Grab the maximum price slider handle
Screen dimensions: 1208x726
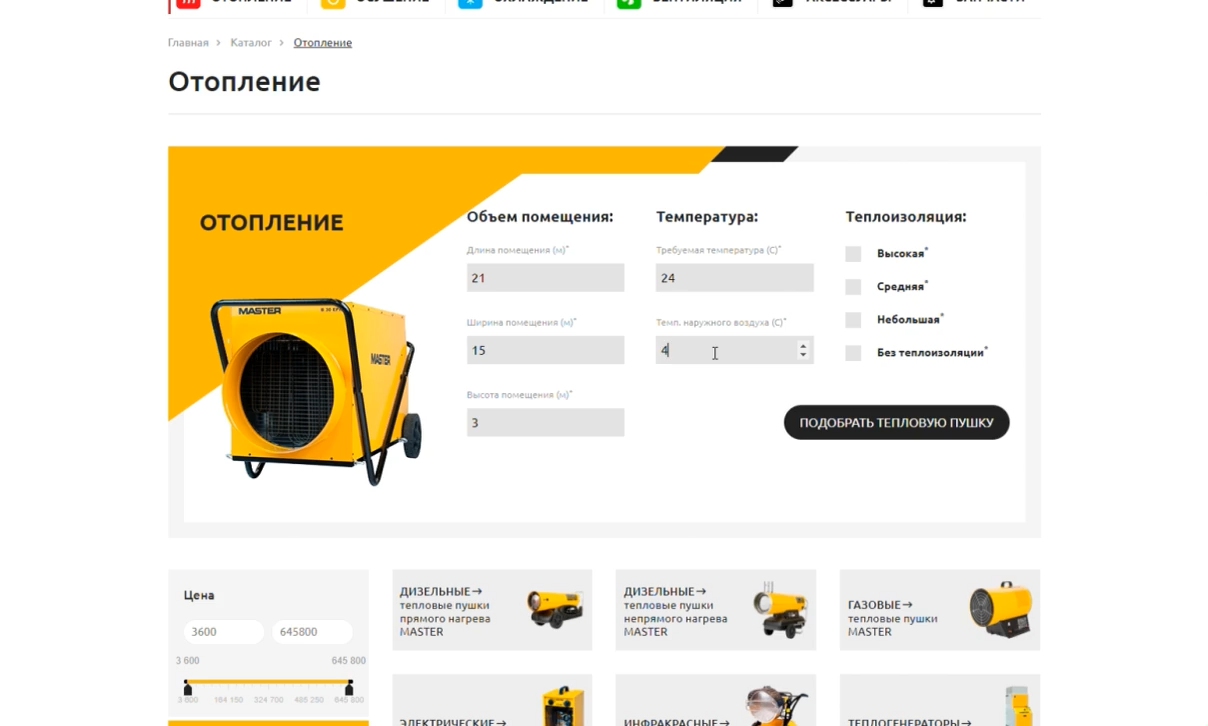tap(349, 687)
